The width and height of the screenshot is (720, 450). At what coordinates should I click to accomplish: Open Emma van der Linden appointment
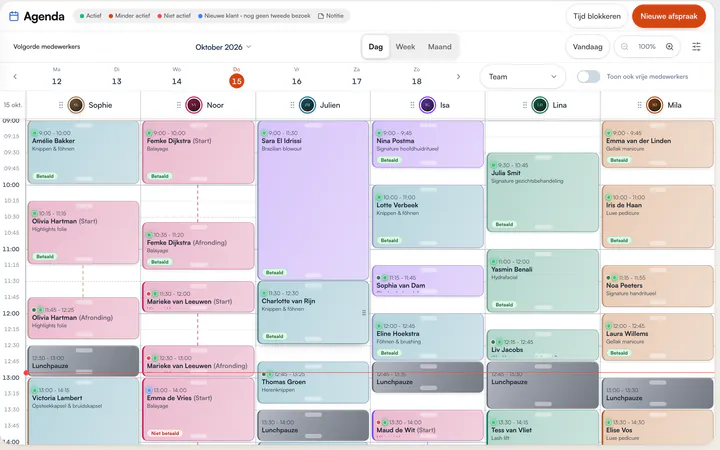657,144
